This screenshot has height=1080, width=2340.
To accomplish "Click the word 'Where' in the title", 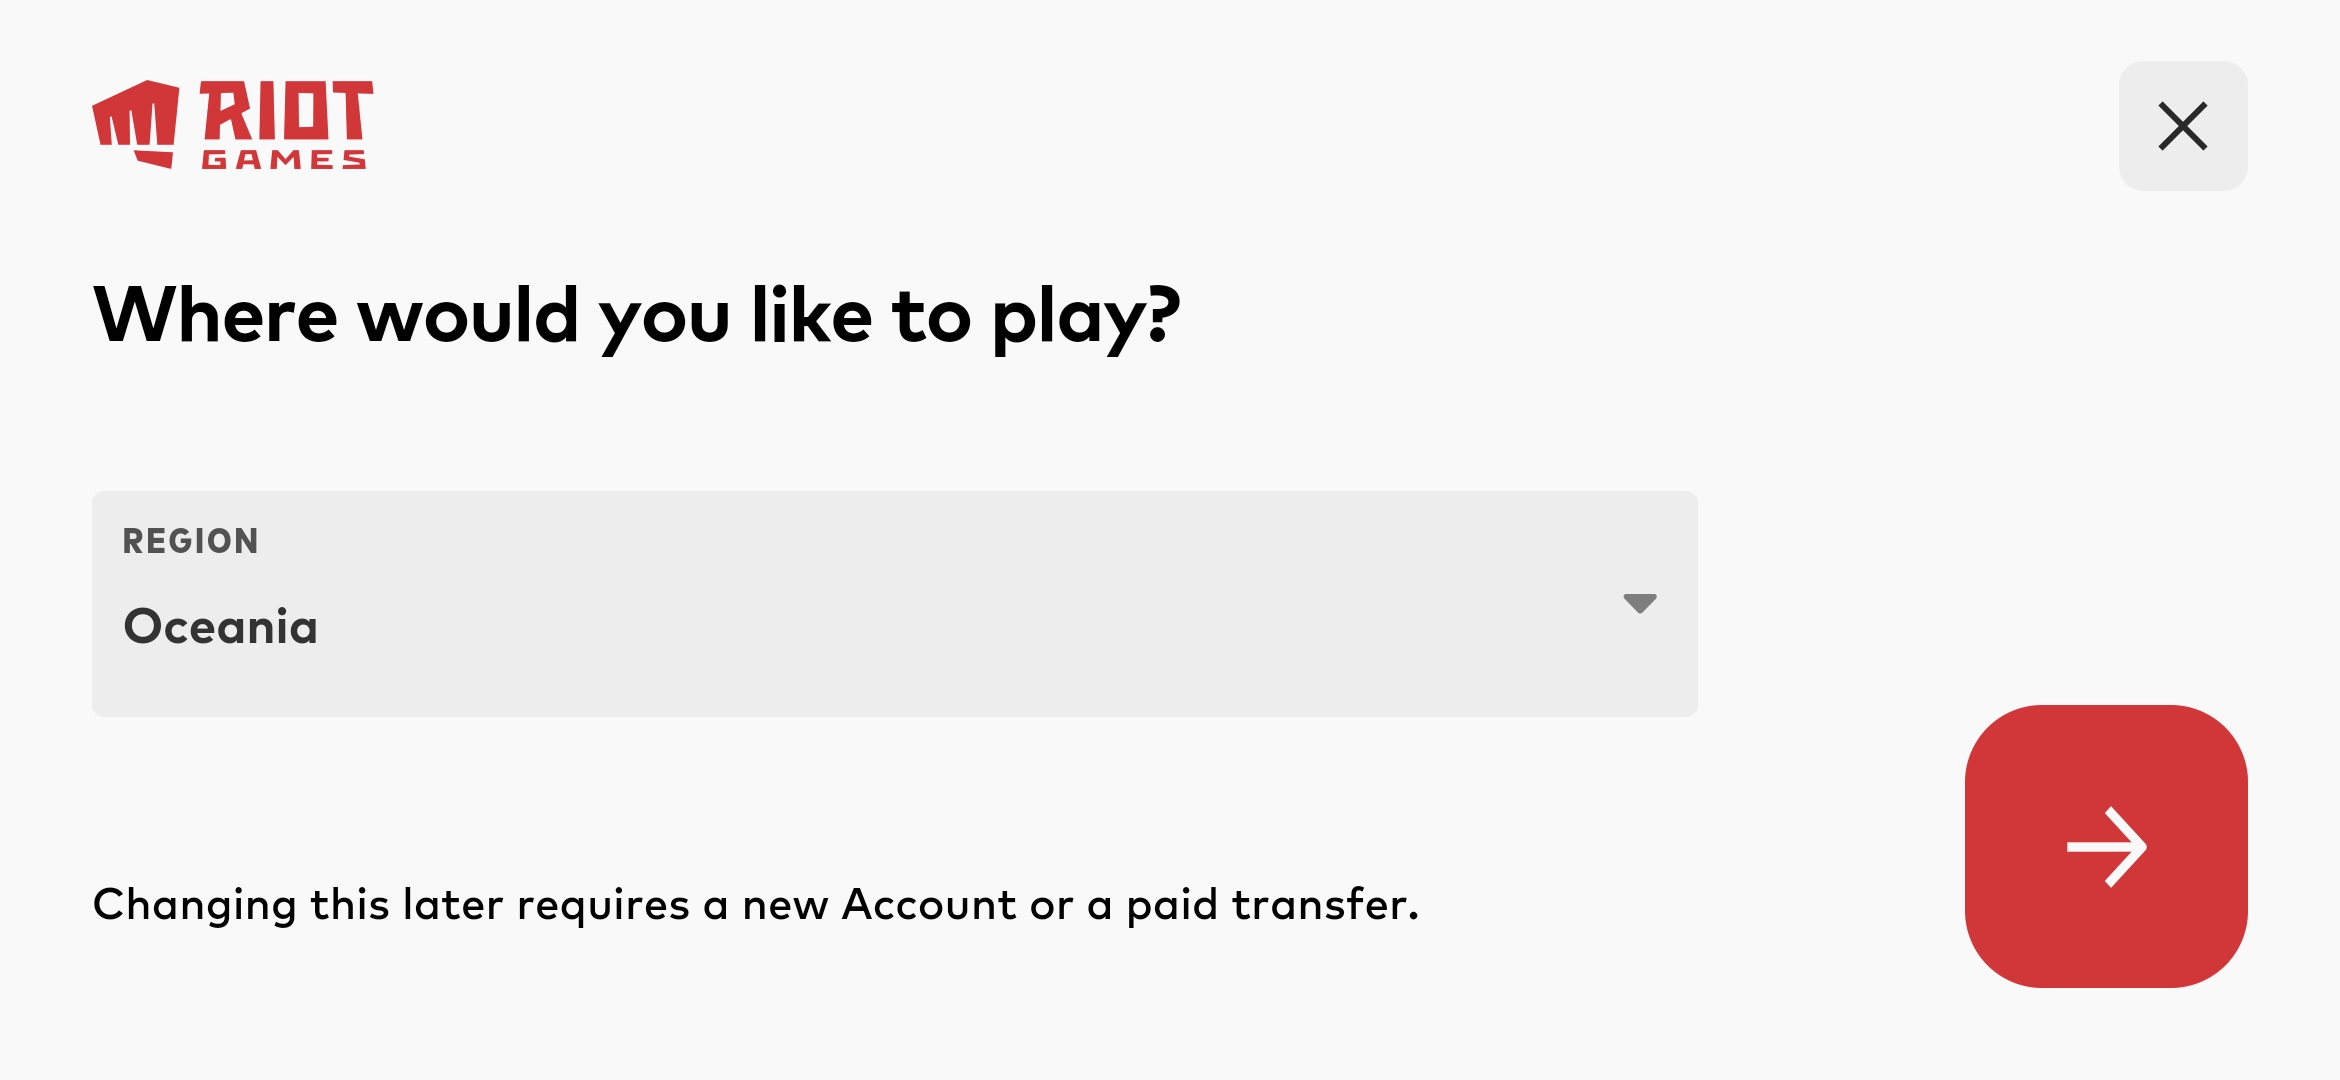I will point(216,316).
